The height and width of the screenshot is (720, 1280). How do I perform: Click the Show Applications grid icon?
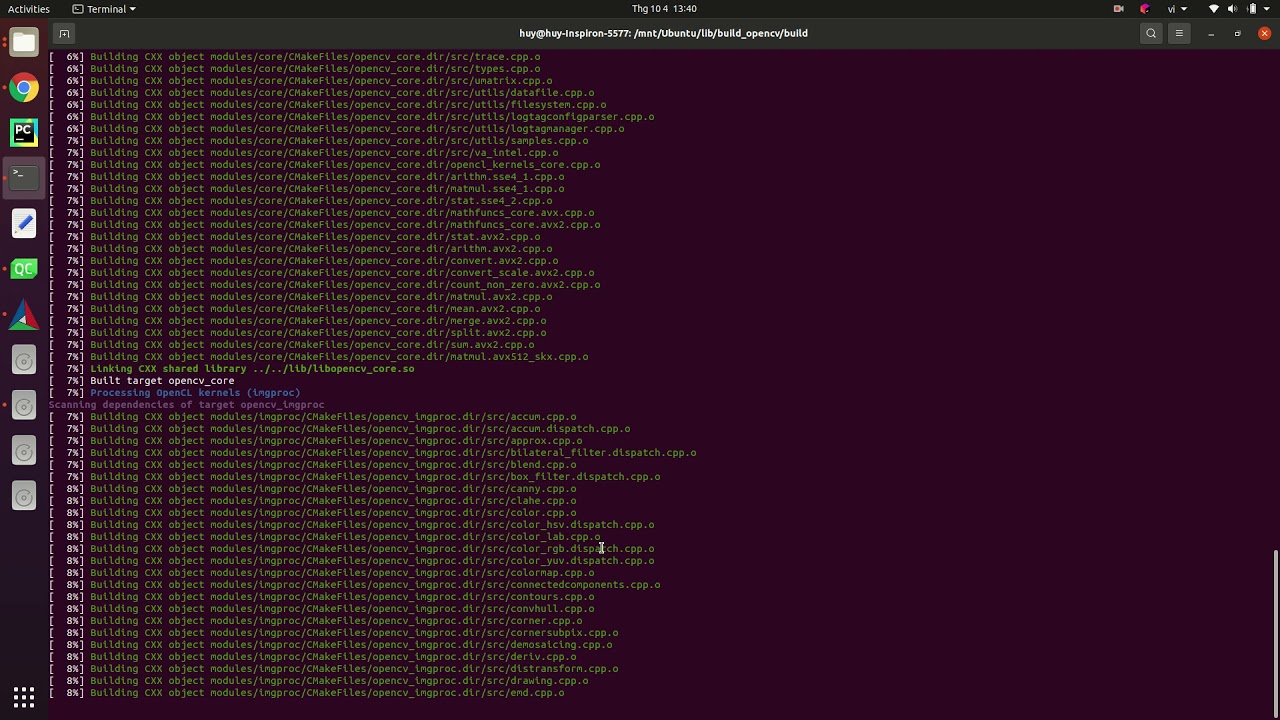(24, 696)
